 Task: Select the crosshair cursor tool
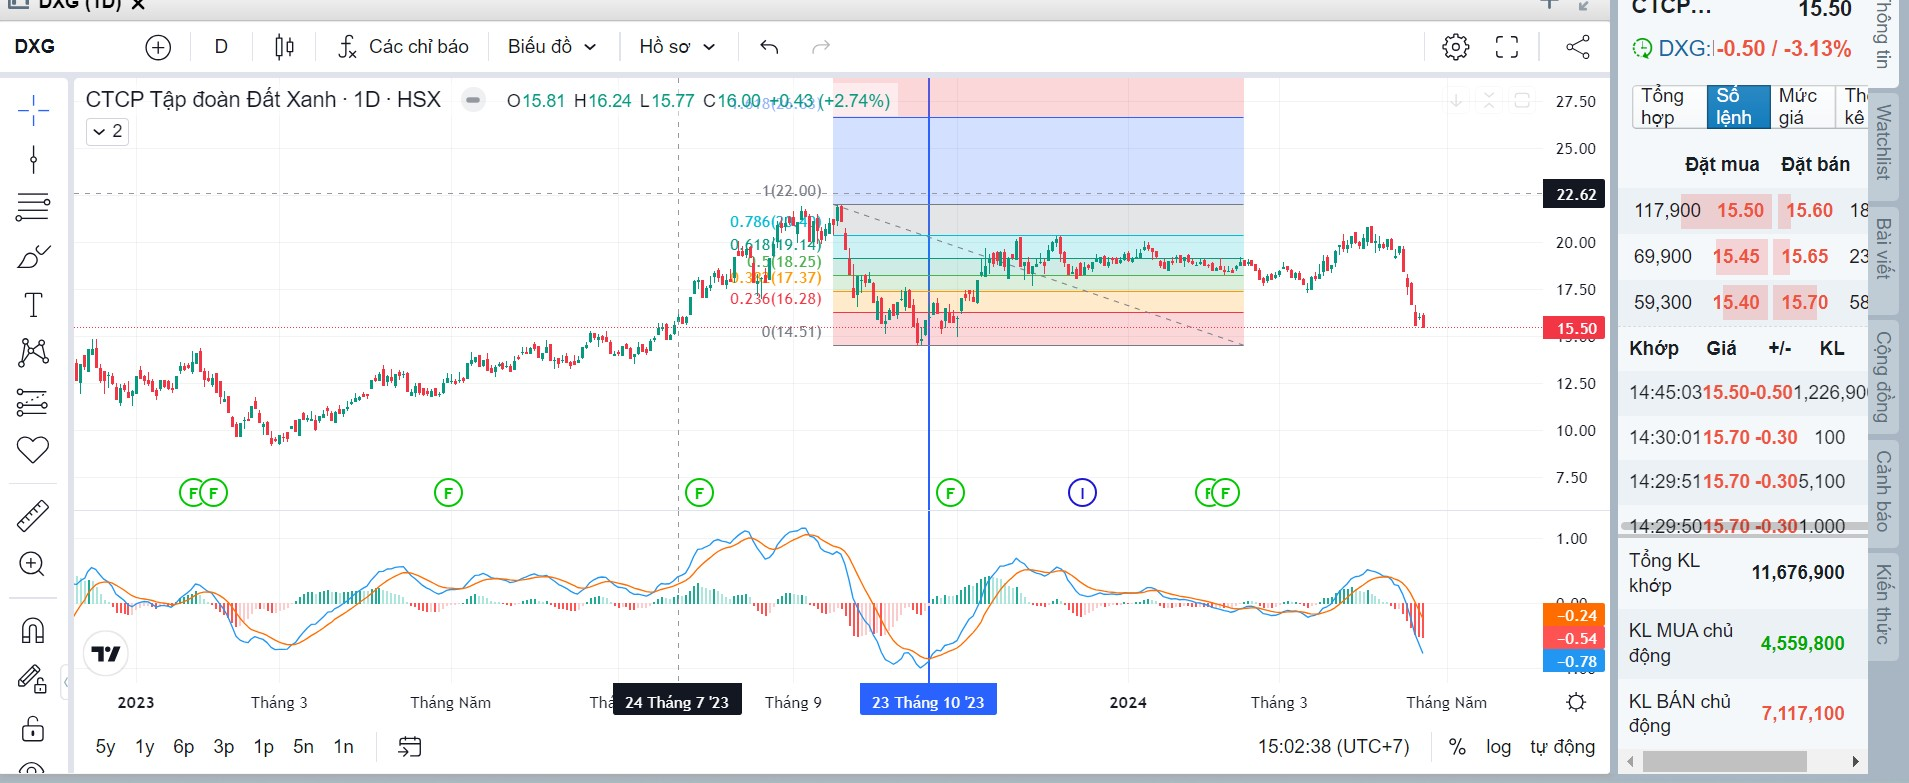coord(33,111)
